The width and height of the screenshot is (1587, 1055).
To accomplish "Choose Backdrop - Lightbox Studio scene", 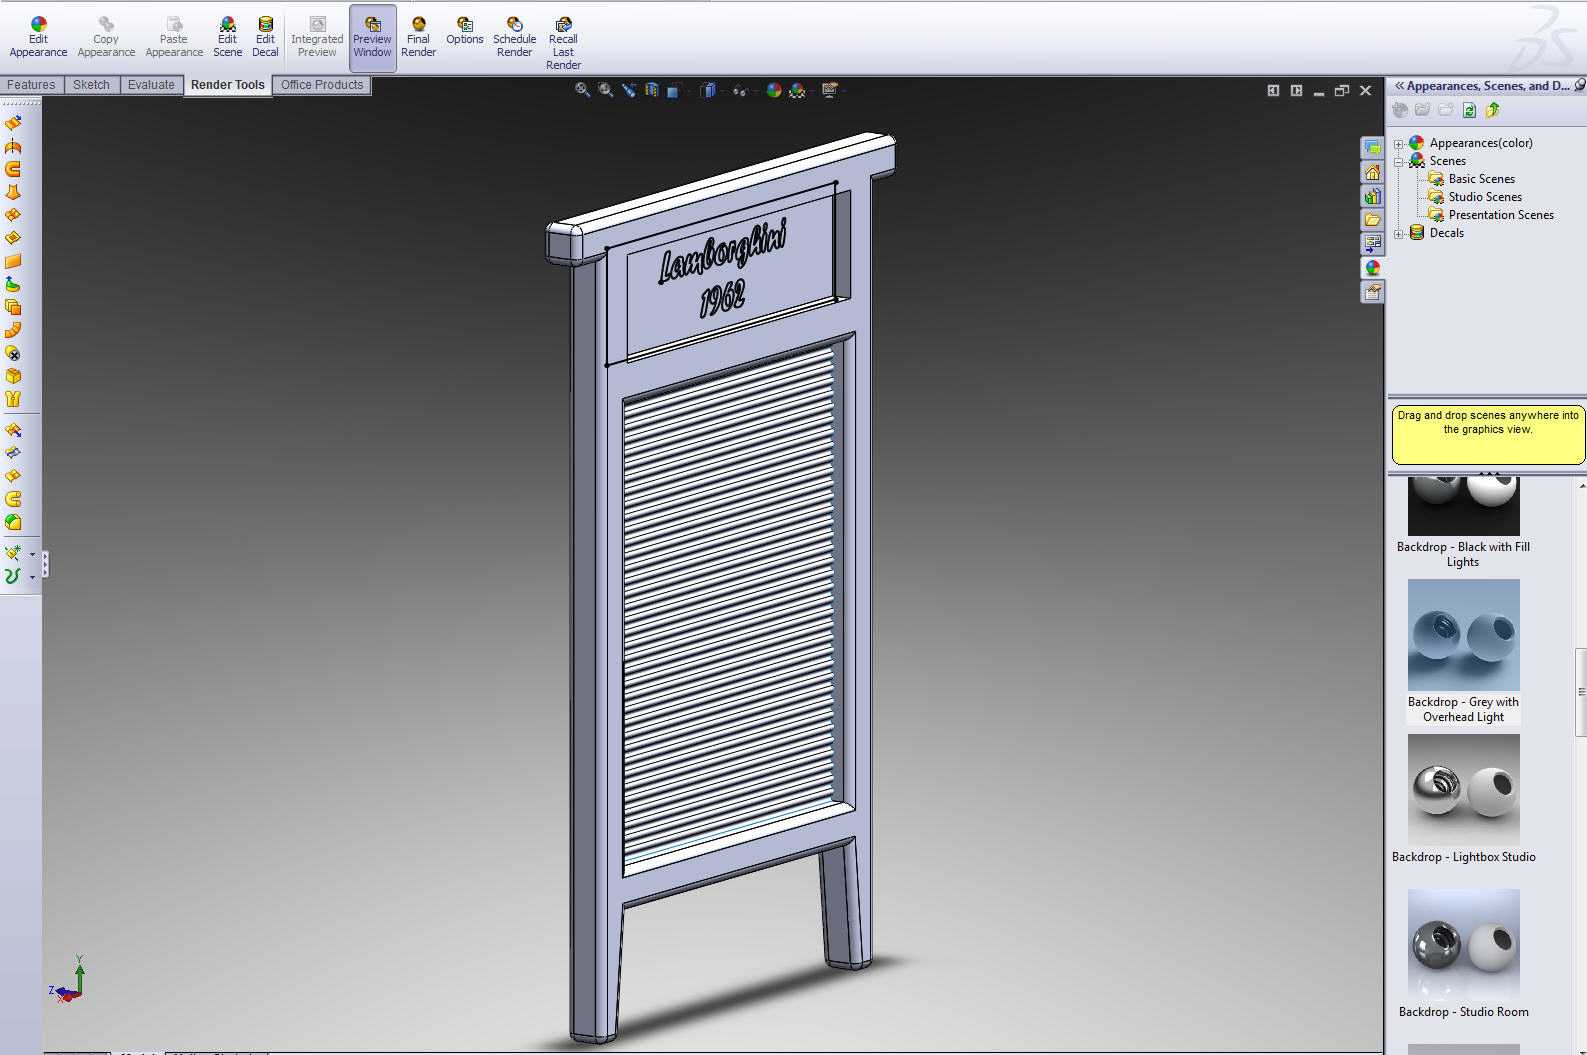I will [x=1463, y=799].
